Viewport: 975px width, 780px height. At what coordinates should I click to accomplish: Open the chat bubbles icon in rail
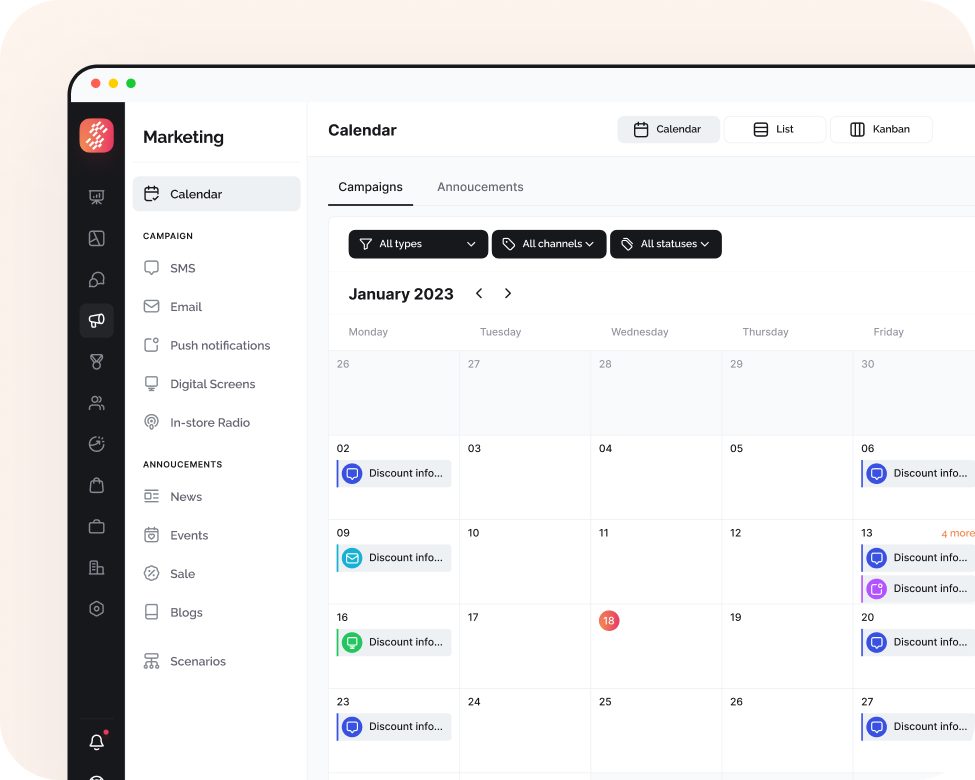click(96, 279)
